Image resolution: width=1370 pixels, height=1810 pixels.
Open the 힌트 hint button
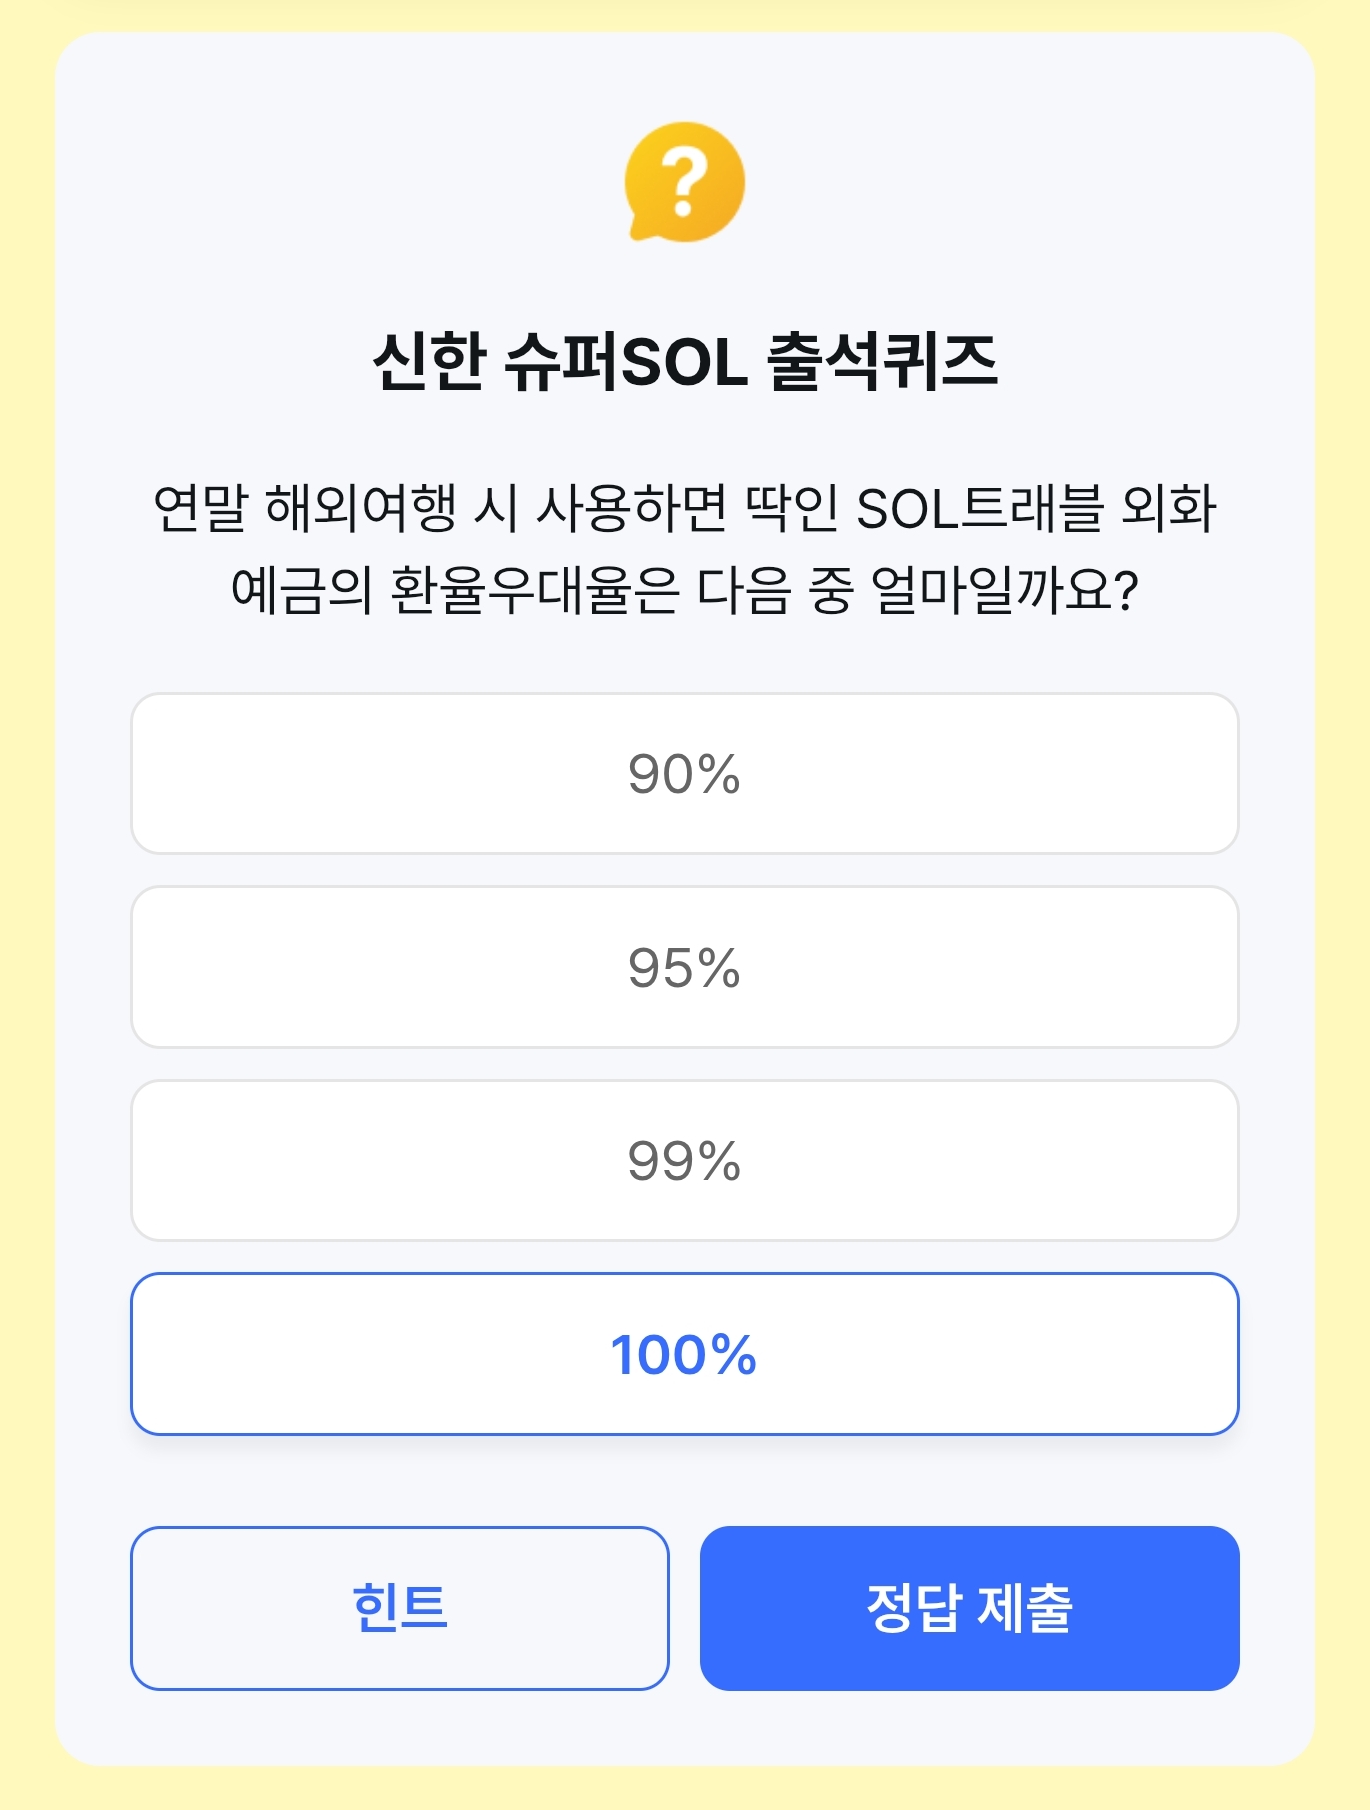point(400,1608)
